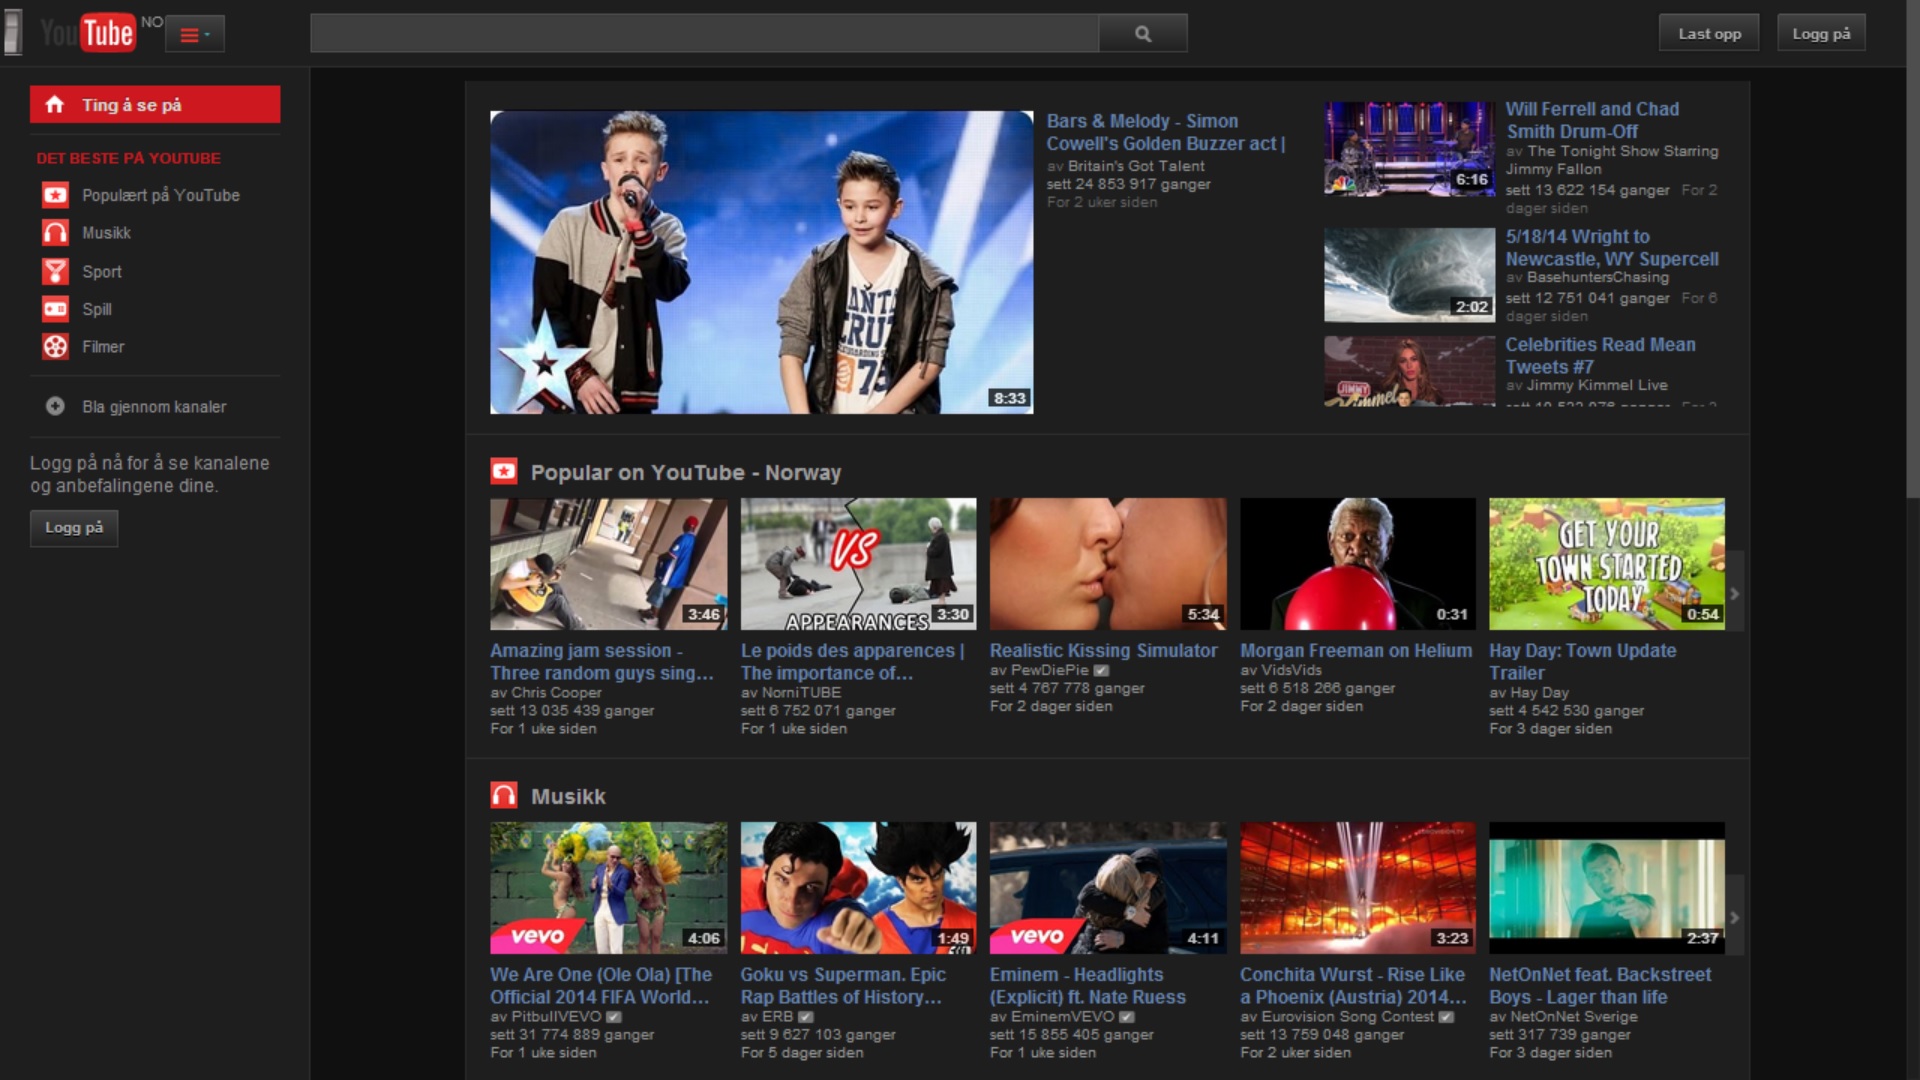
Task: Open Popular on YouTube - Norway heading
Action: click(685, 472)
